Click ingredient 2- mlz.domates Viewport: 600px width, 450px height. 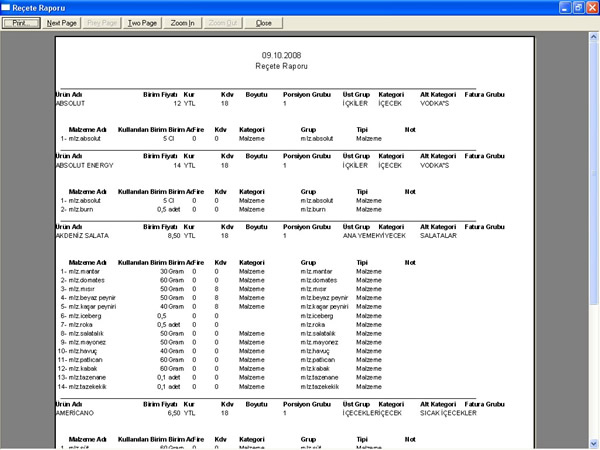click(x=82, y=280)
